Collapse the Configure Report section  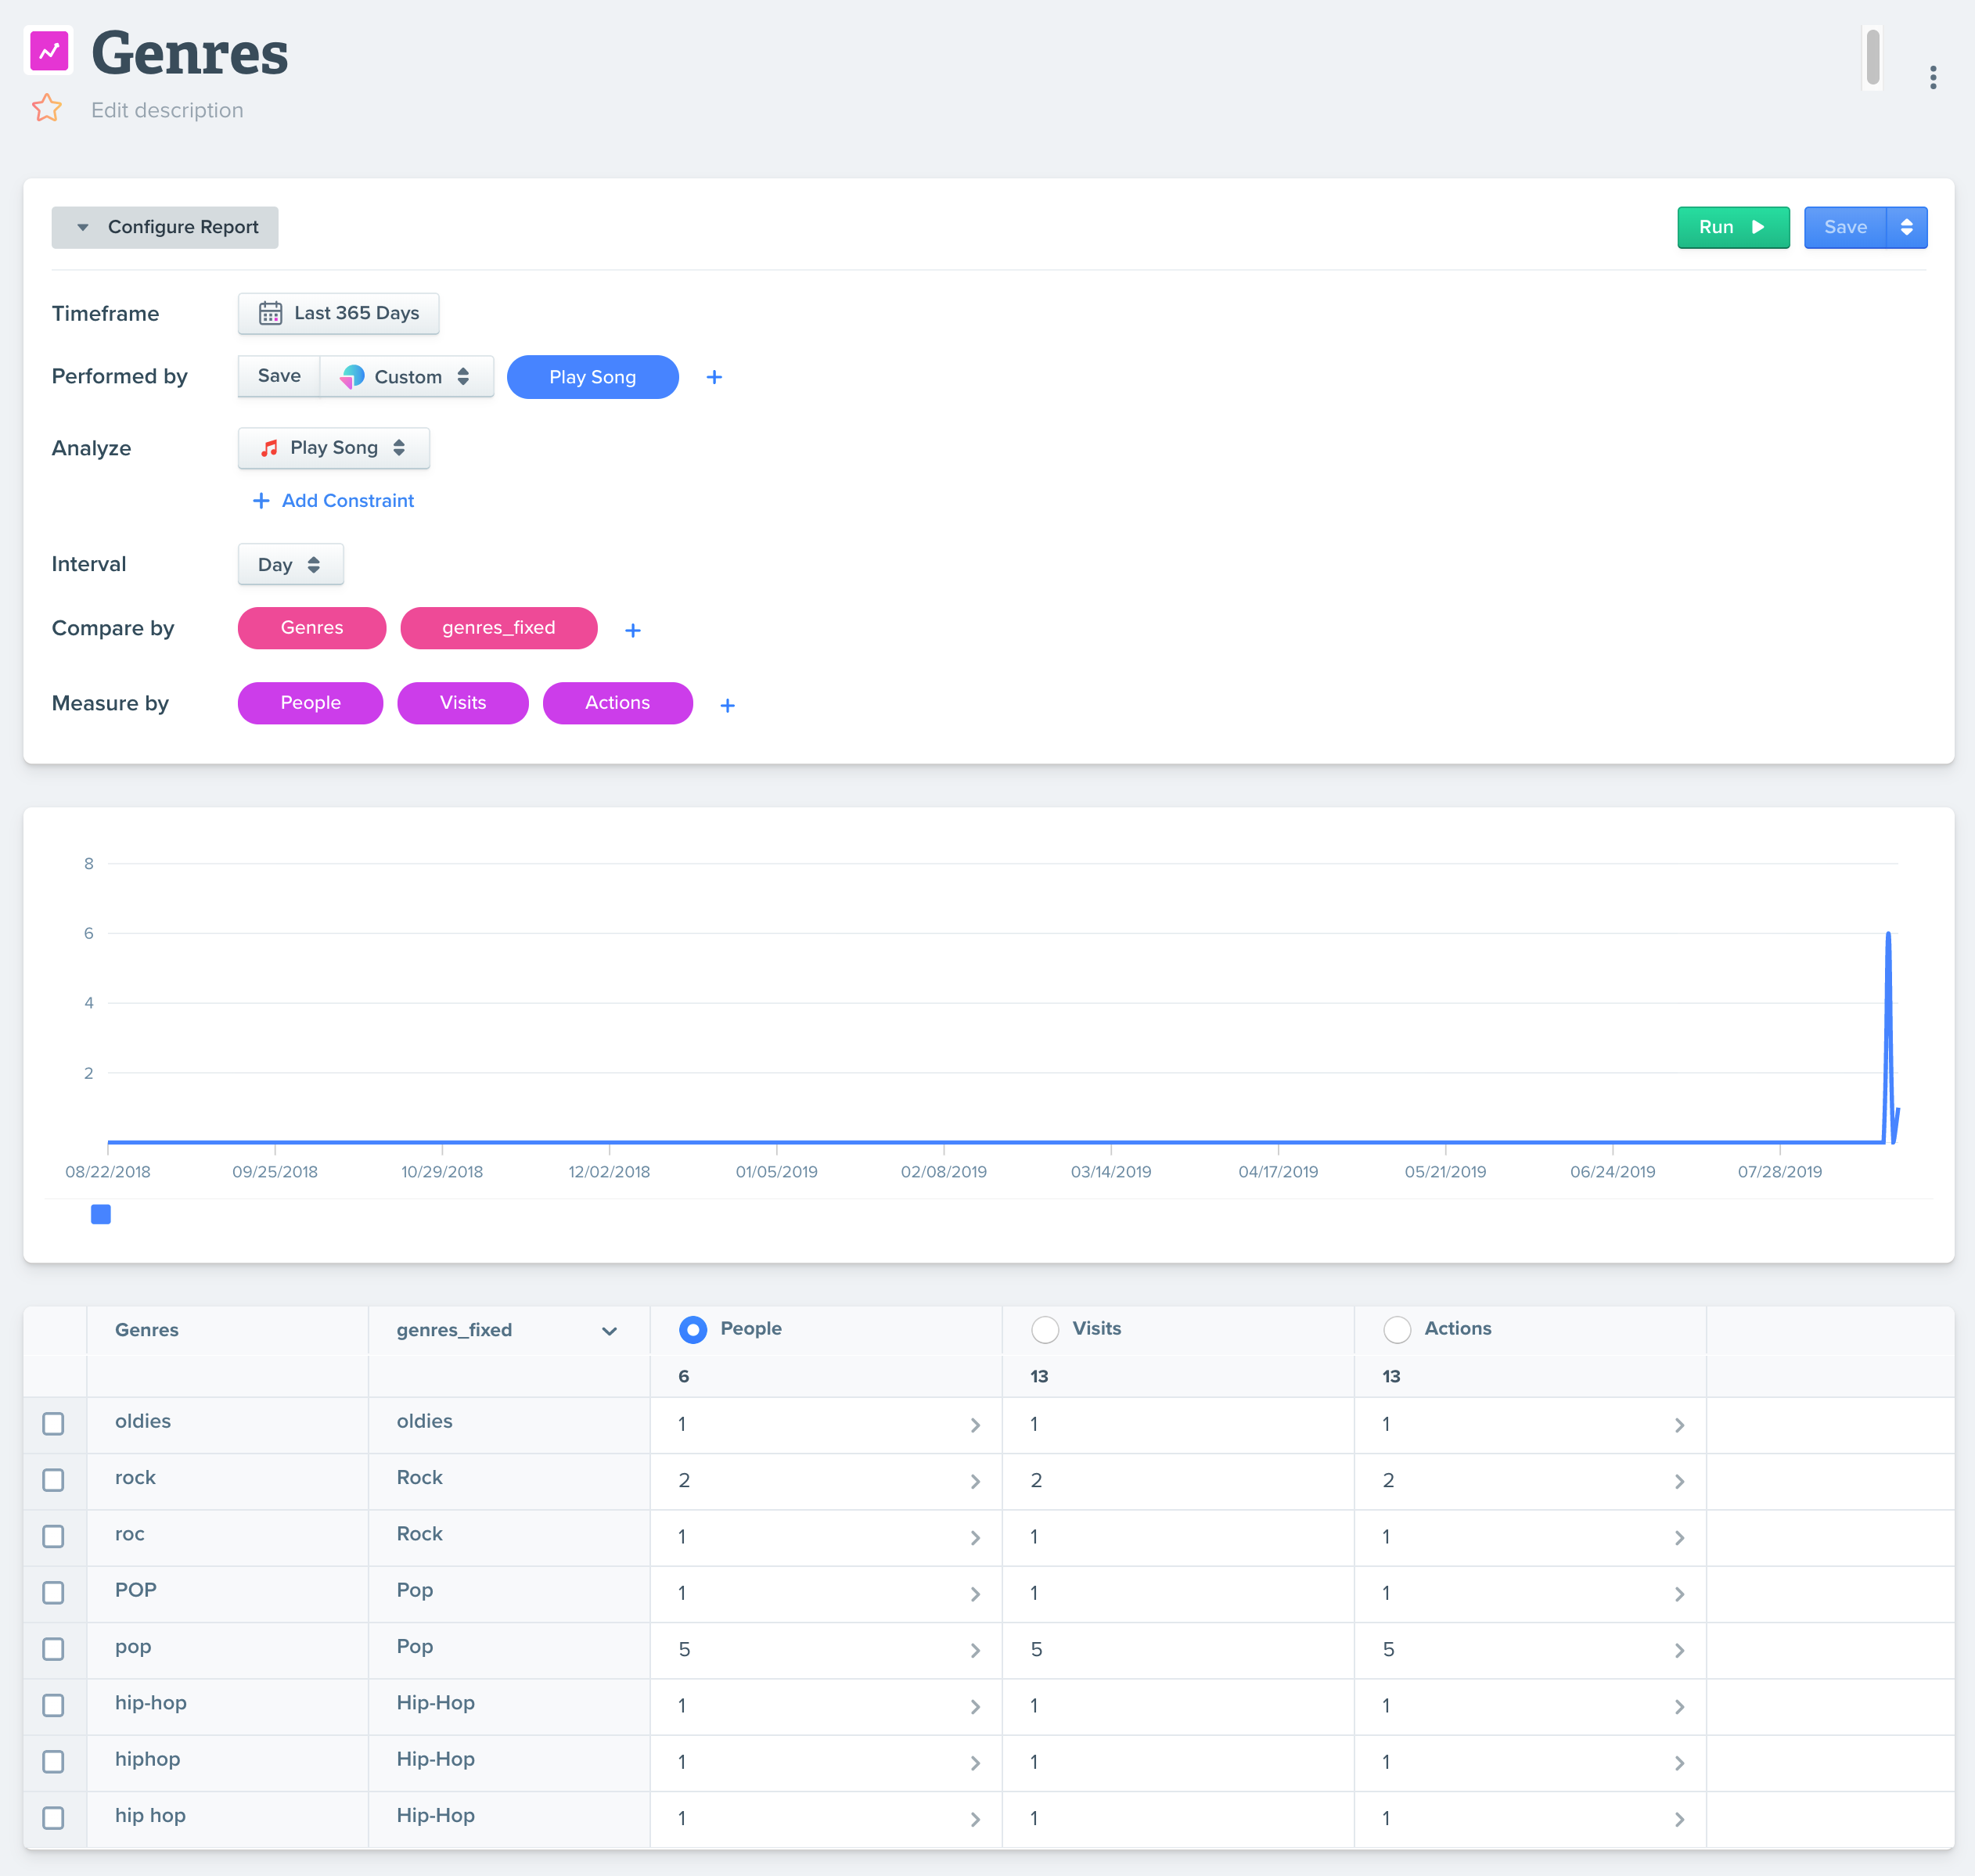coord(165,227)
